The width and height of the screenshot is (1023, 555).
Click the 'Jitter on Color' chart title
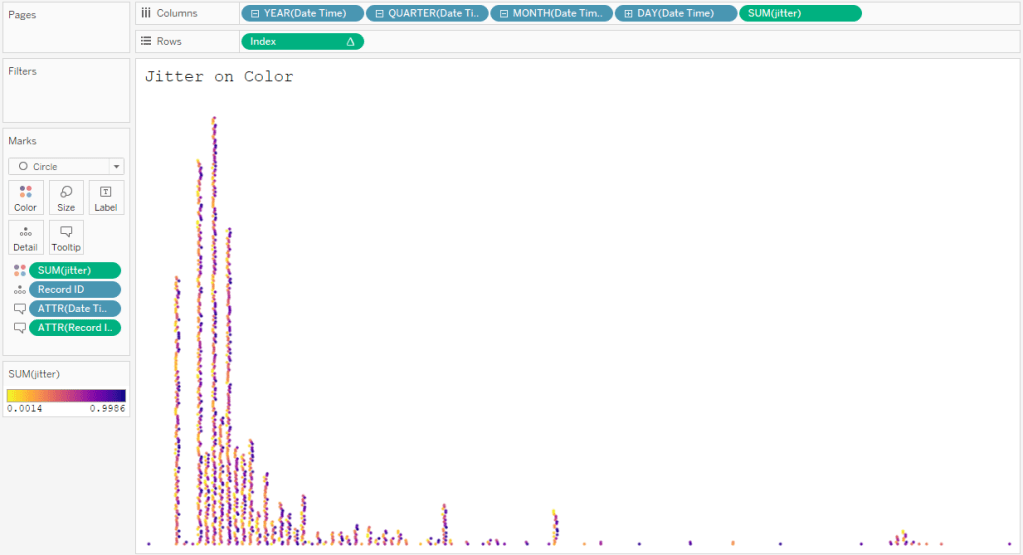[219, 77]
